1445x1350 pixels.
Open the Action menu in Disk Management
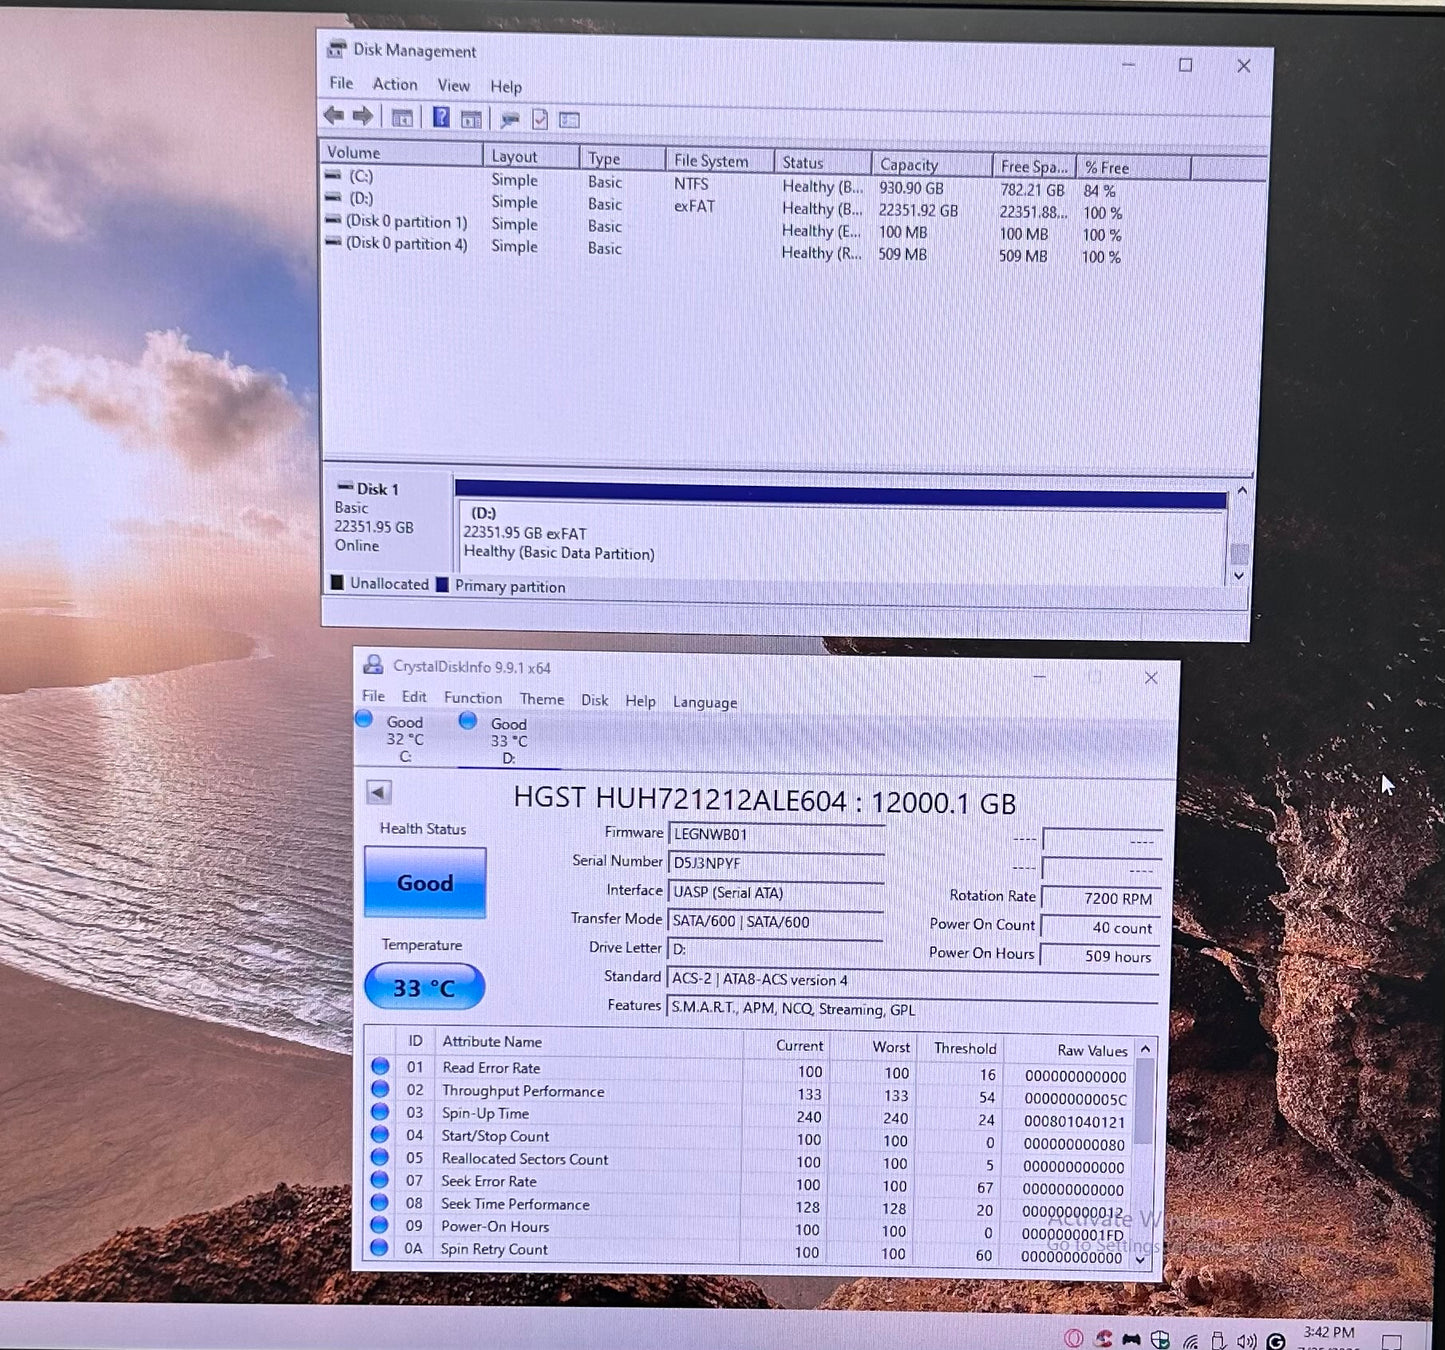pyautogui.click(x=395, y=85)
